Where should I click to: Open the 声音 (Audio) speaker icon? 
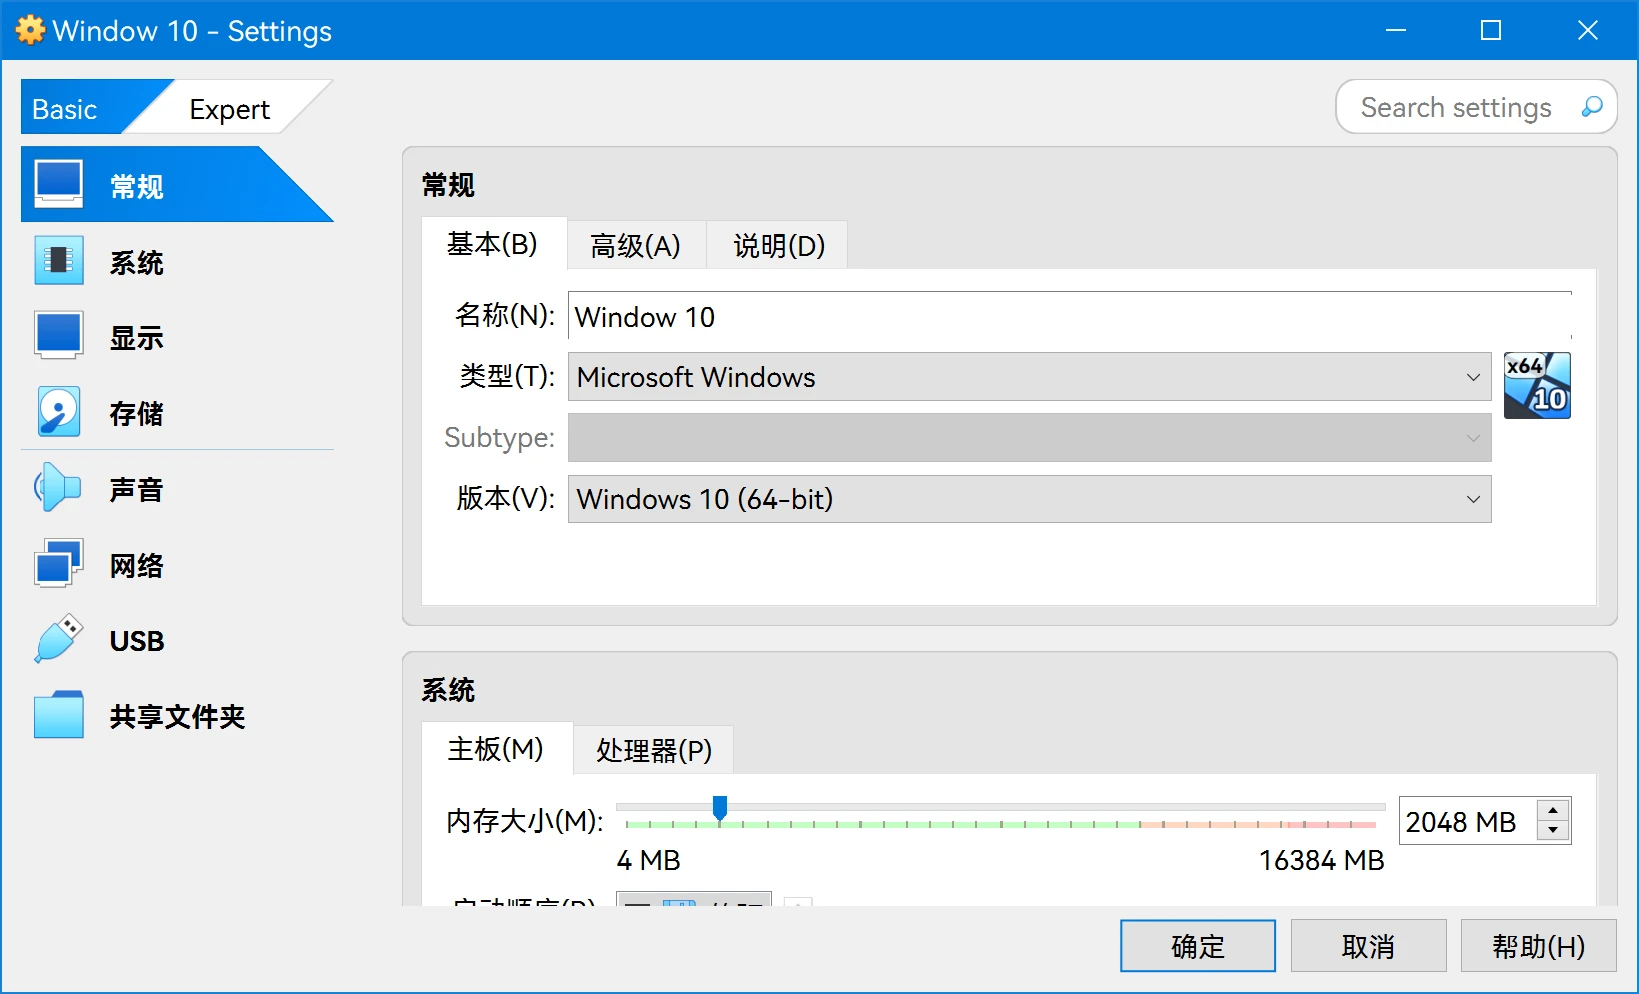(58, 488)
